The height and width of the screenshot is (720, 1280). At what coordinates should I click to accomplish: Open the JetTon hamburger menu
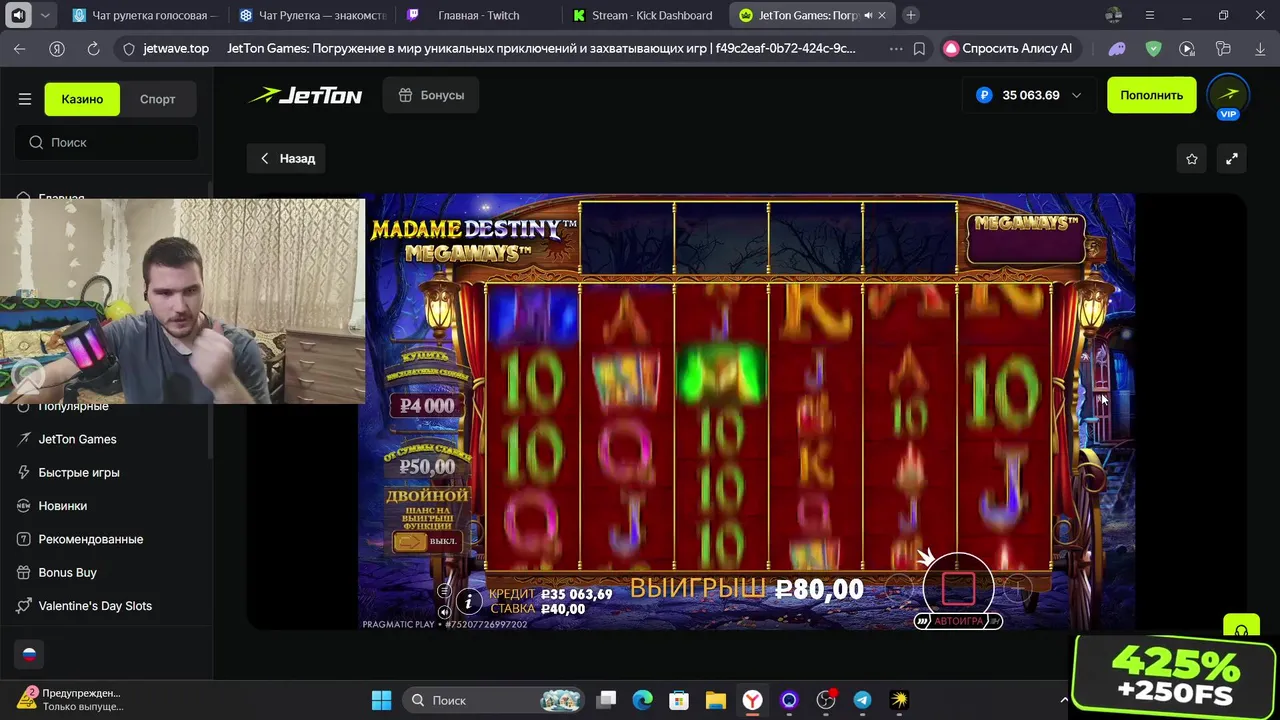click(25, 99)
